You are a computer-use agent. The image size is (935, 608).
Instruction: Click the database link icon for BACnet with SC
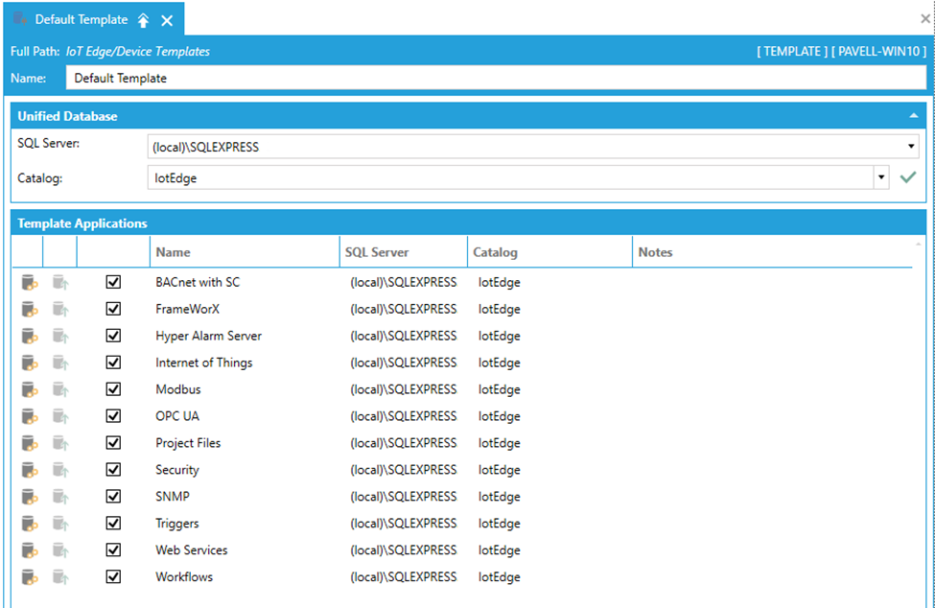tap(30, 283)
